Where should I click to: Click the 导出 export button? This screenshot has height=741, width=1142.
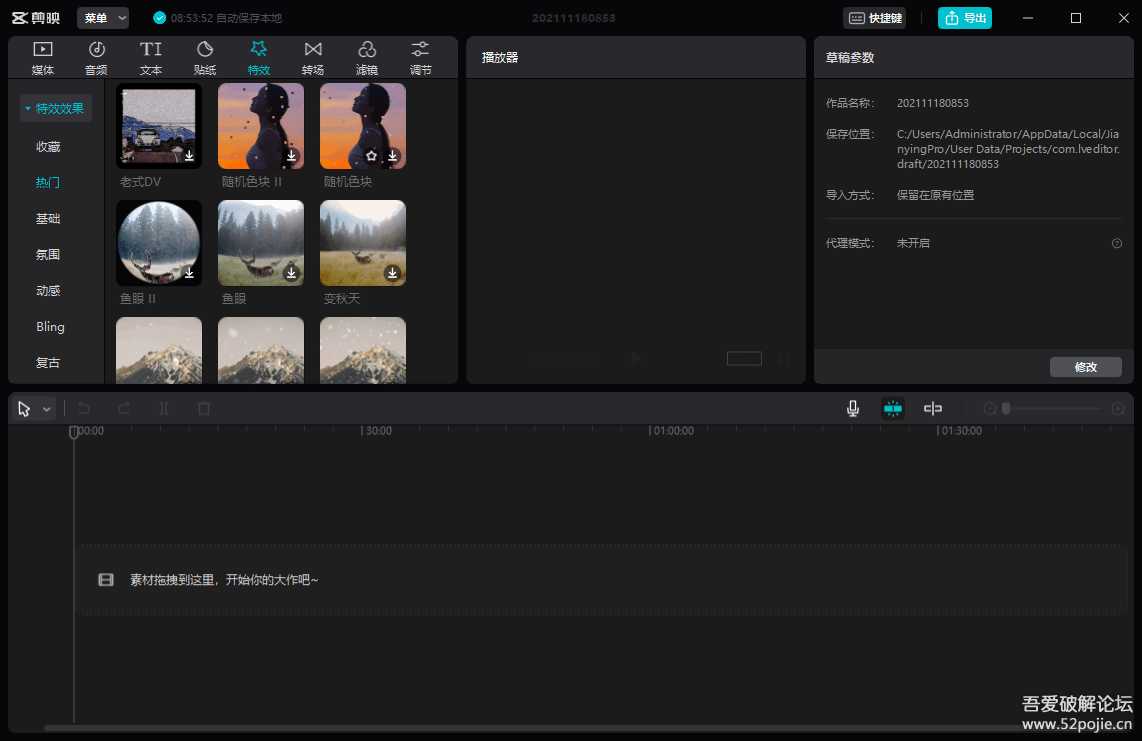(963, 17)
